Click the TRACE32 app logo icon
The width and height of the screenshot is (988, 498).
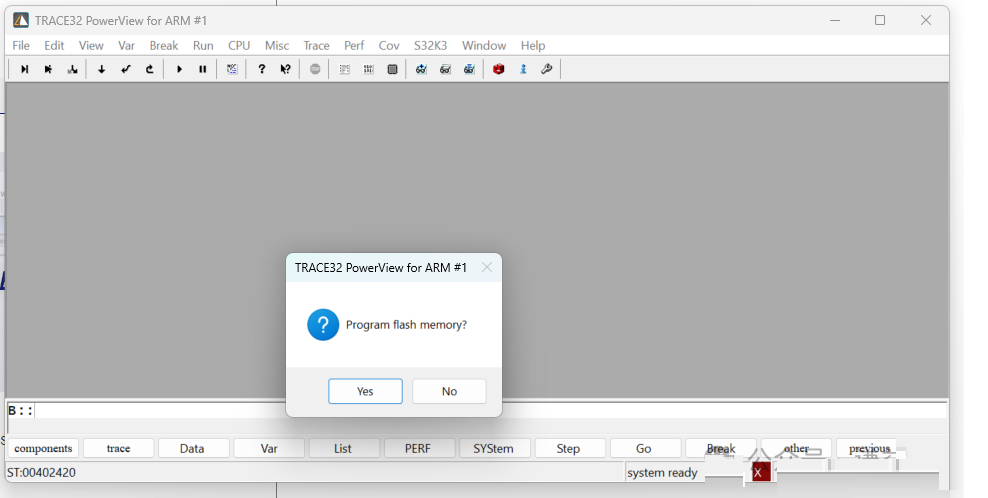click(x=21, y=20)
